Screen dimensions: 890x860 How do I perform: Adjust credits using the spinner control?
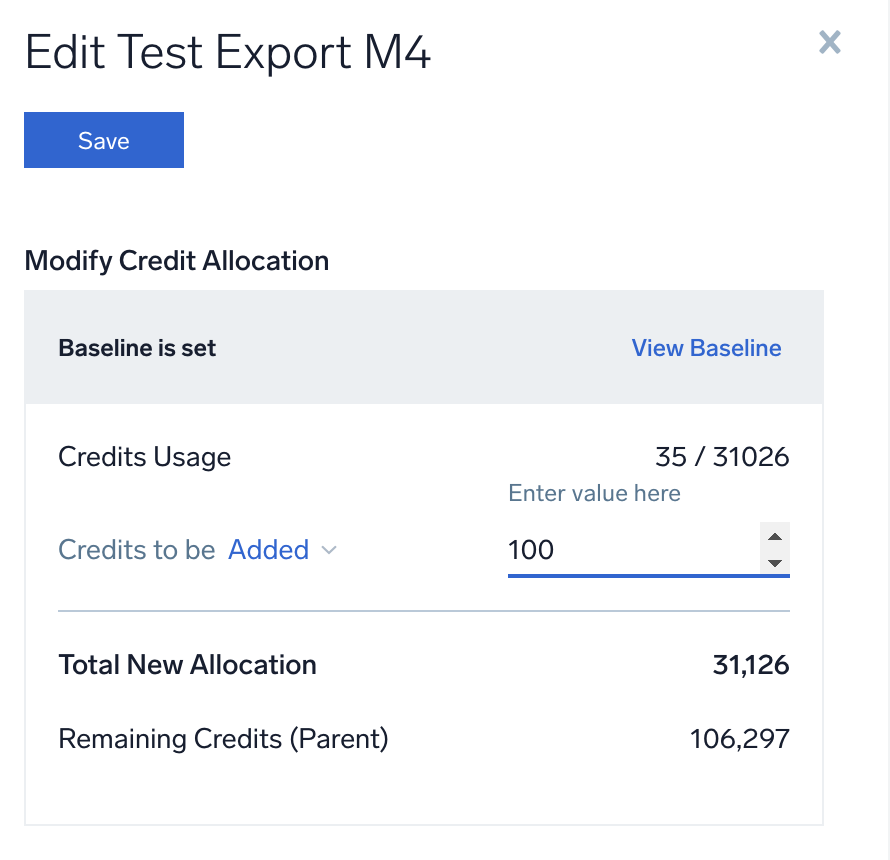[777, 550]
